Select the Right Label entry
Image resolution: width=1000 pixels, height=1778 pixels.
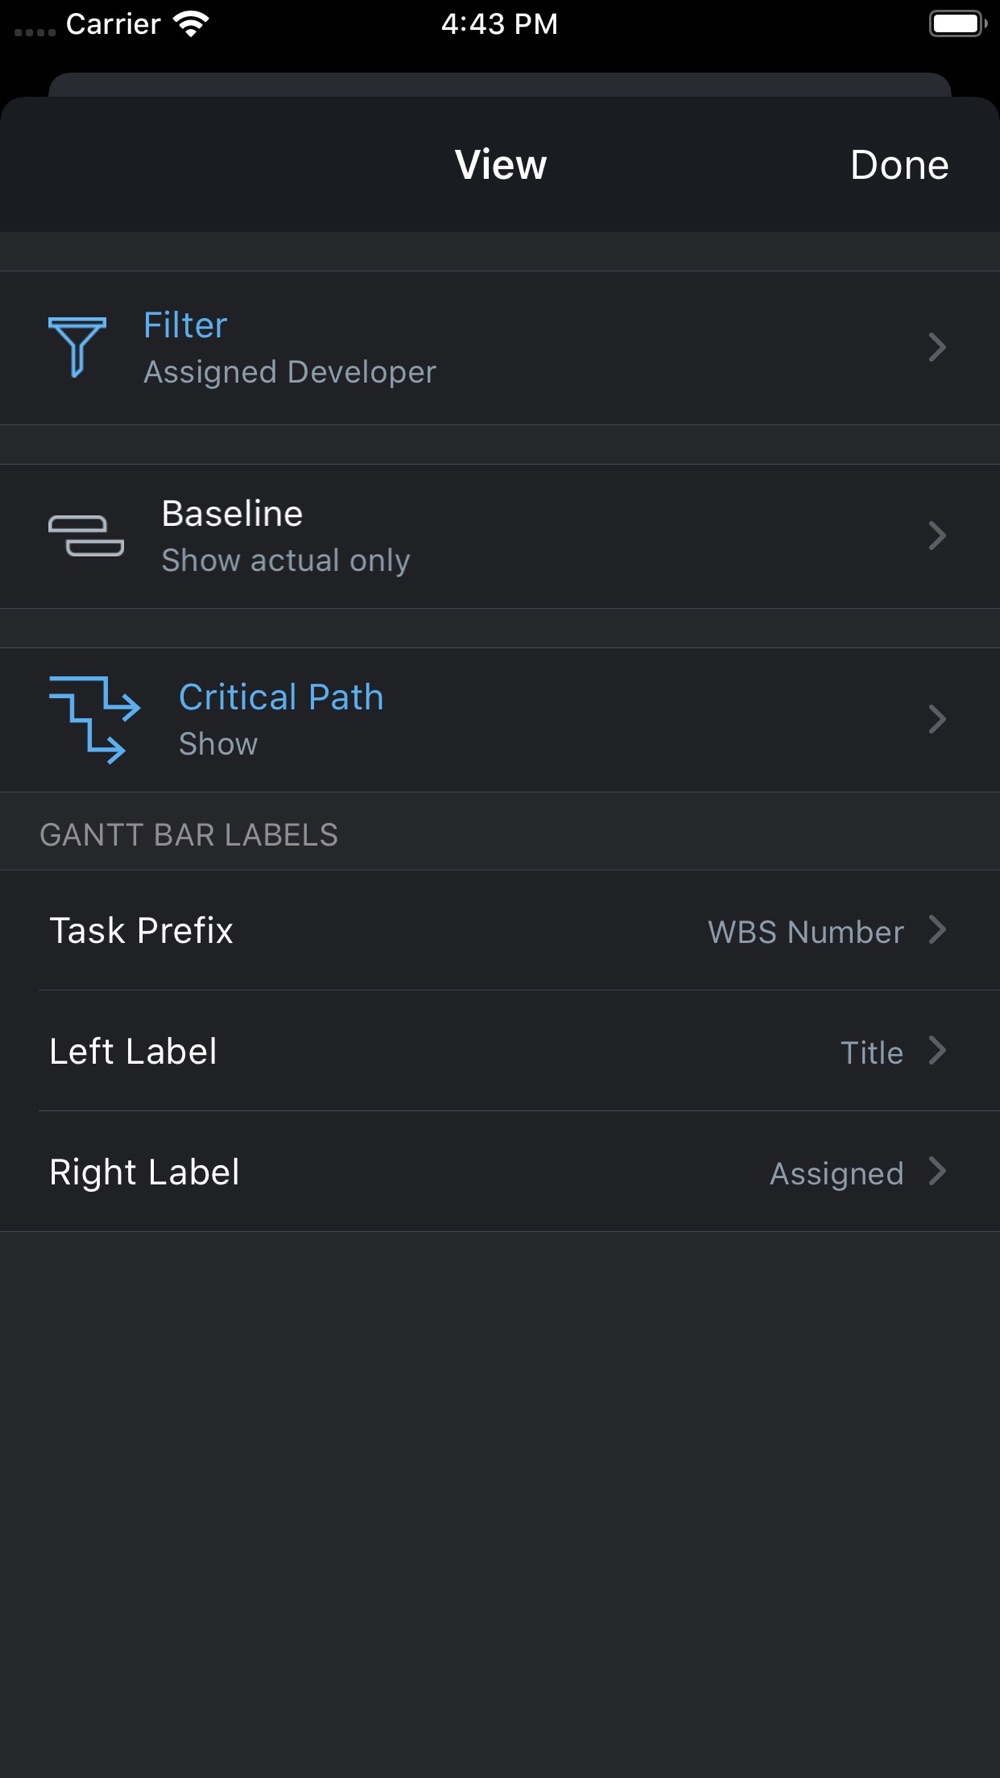[x=144, y=1172]
